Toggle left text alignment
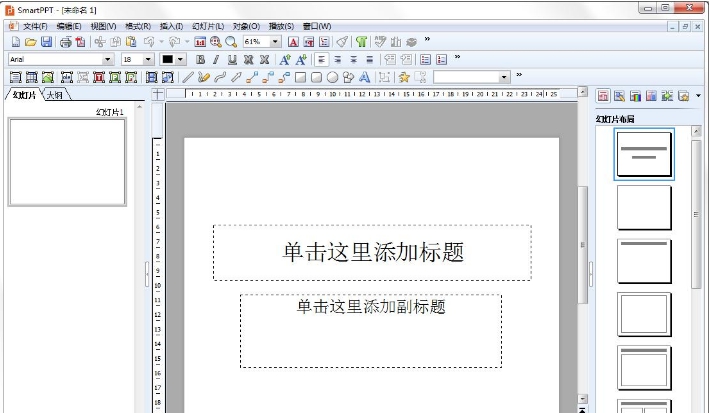Viewport: 710px width, 413px height. click(321, 59)
